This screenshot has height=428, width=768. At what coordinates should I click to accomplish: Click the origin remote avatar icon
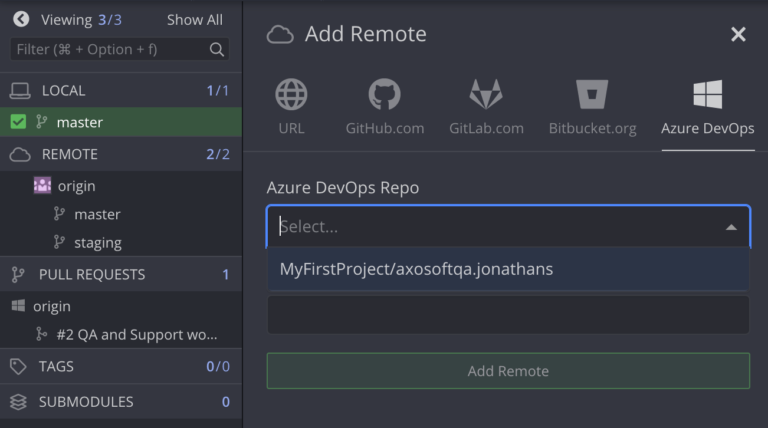coord(42,186)
